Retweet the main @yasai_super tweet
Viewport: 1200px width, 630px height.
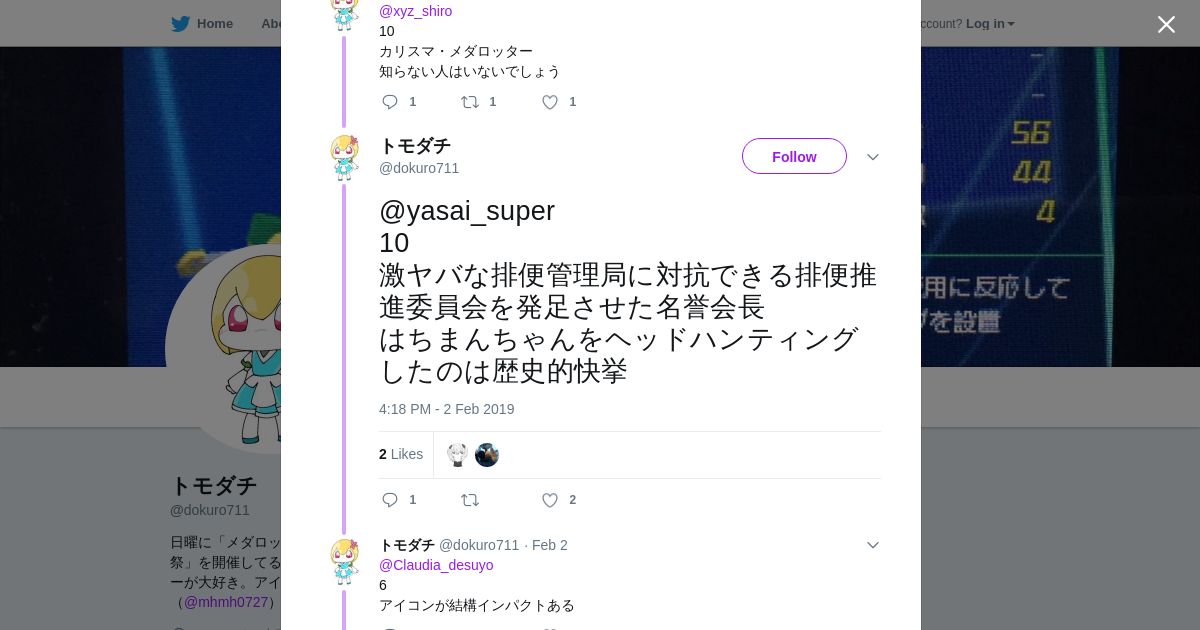(470, 500)
